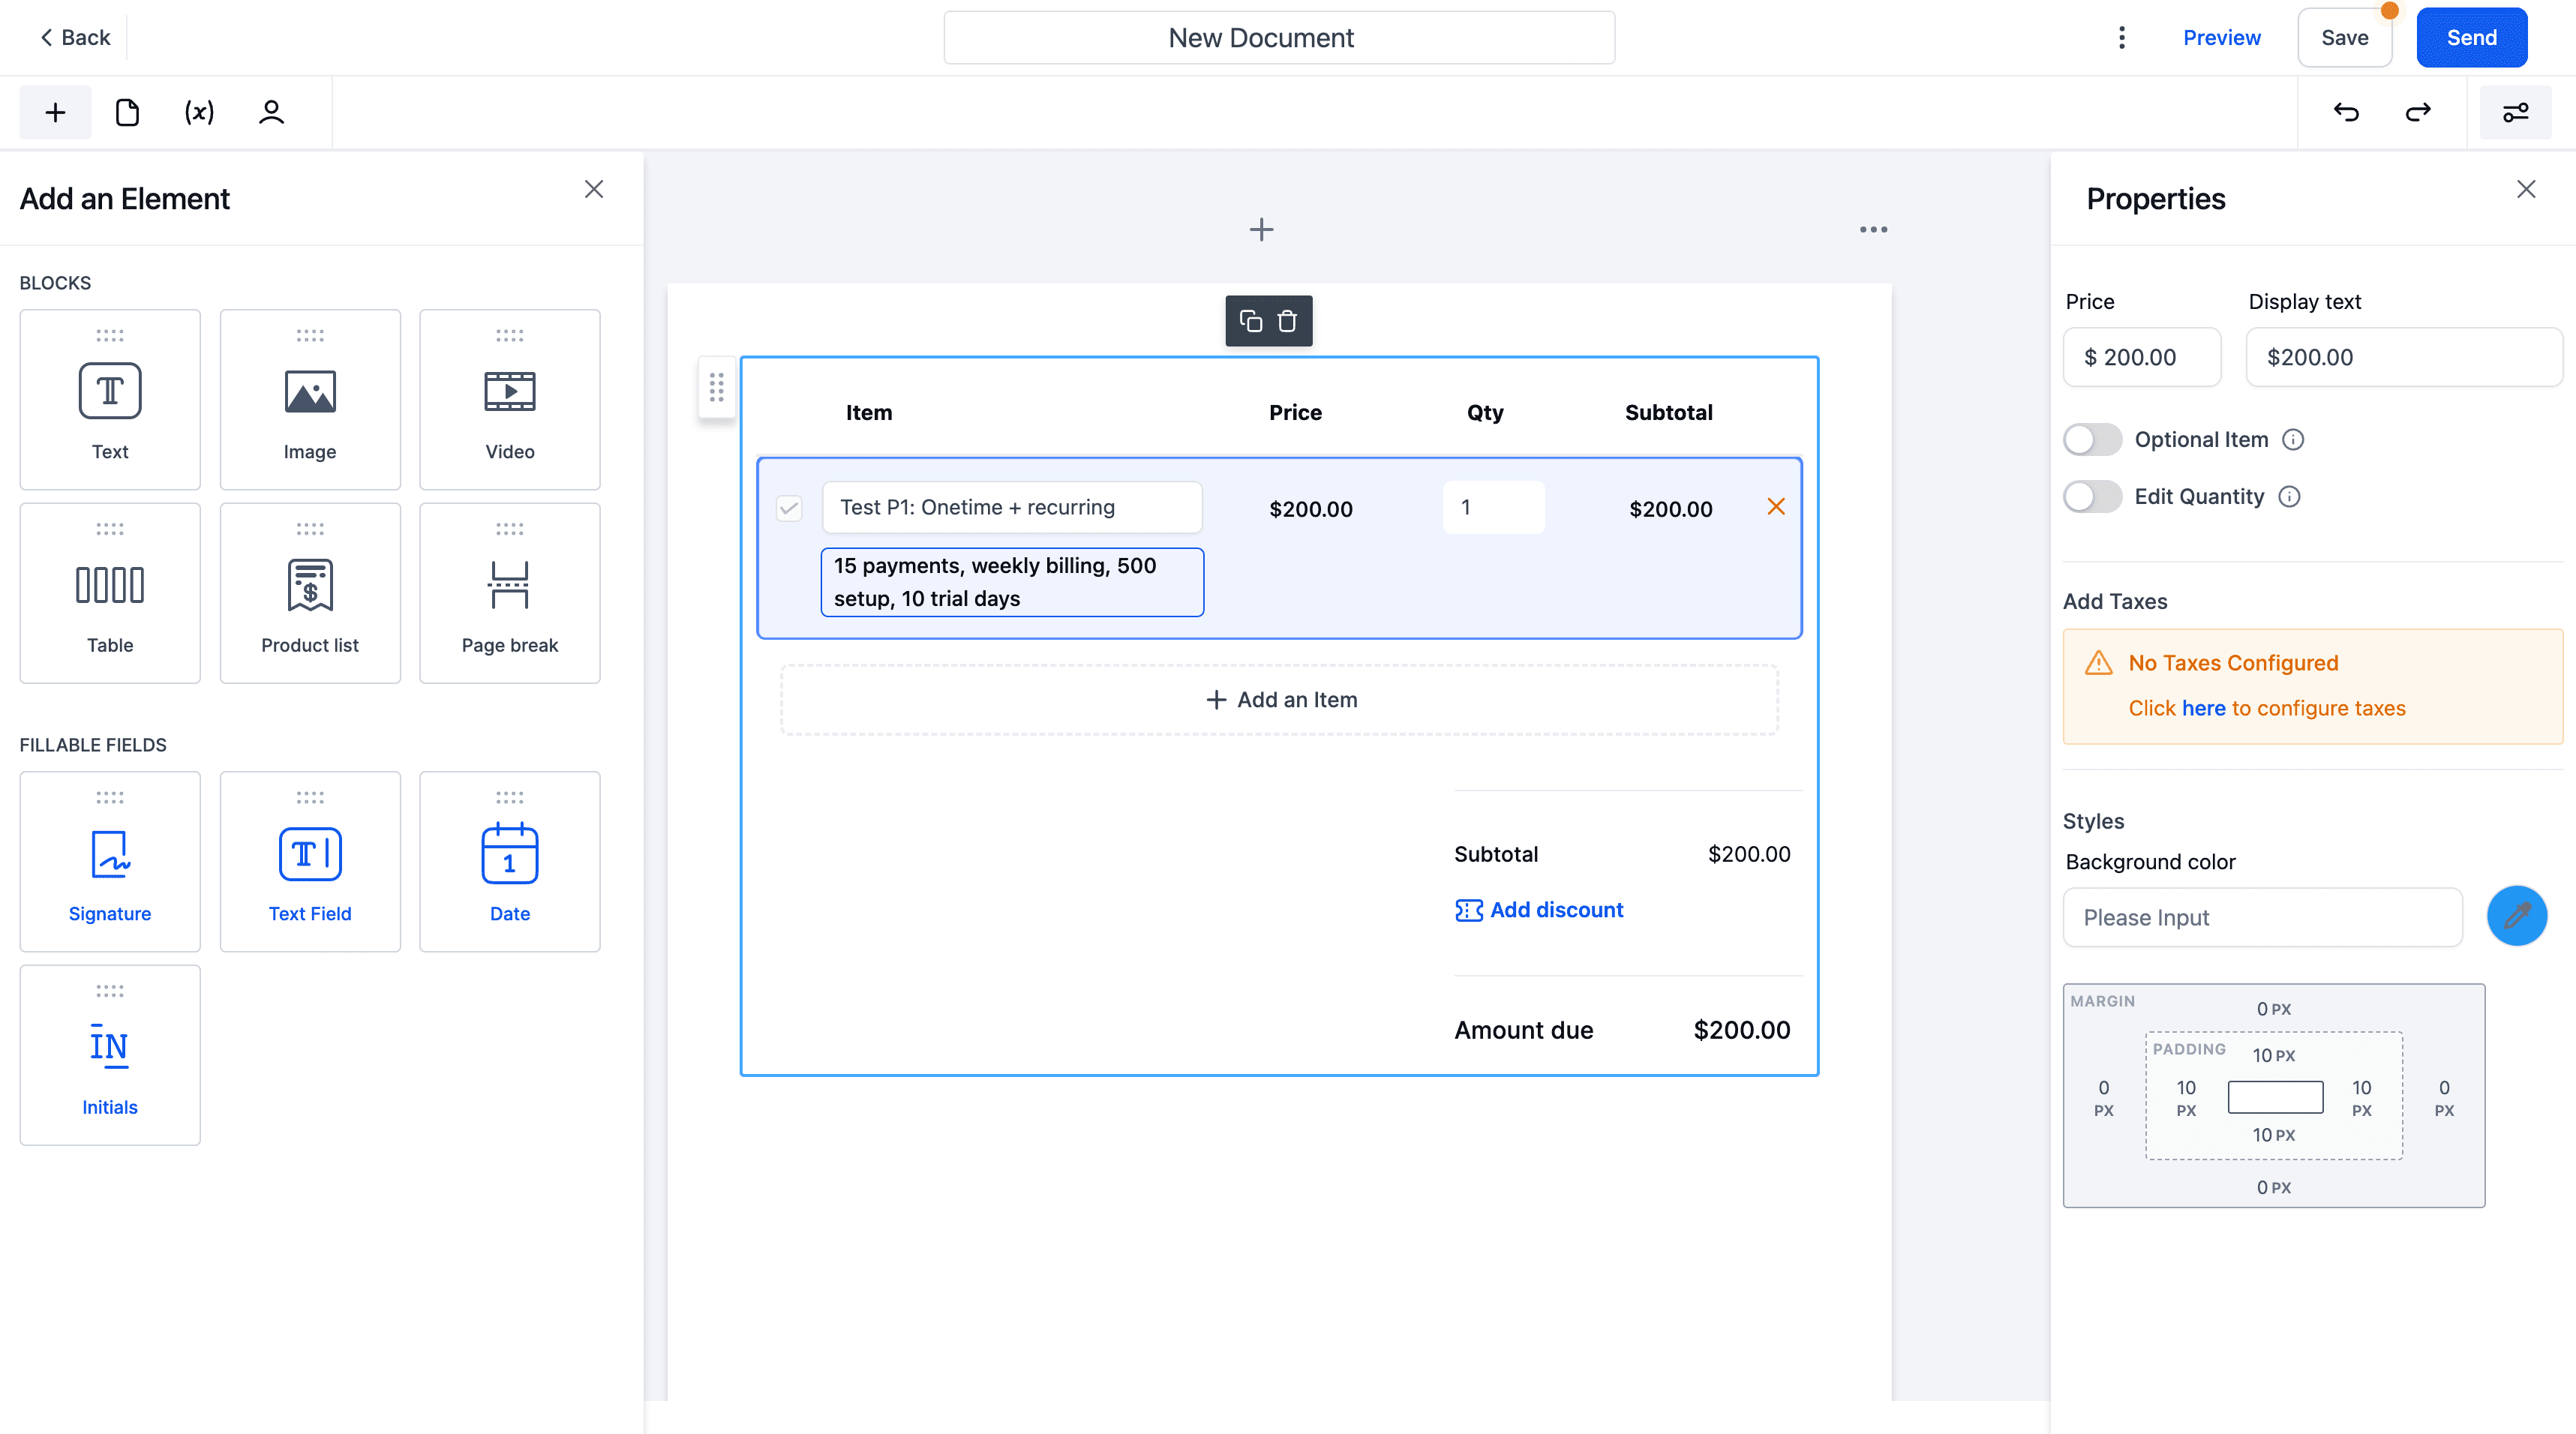Open the background color picker button
The image size is (2576, 1434).
(2516, 916)
